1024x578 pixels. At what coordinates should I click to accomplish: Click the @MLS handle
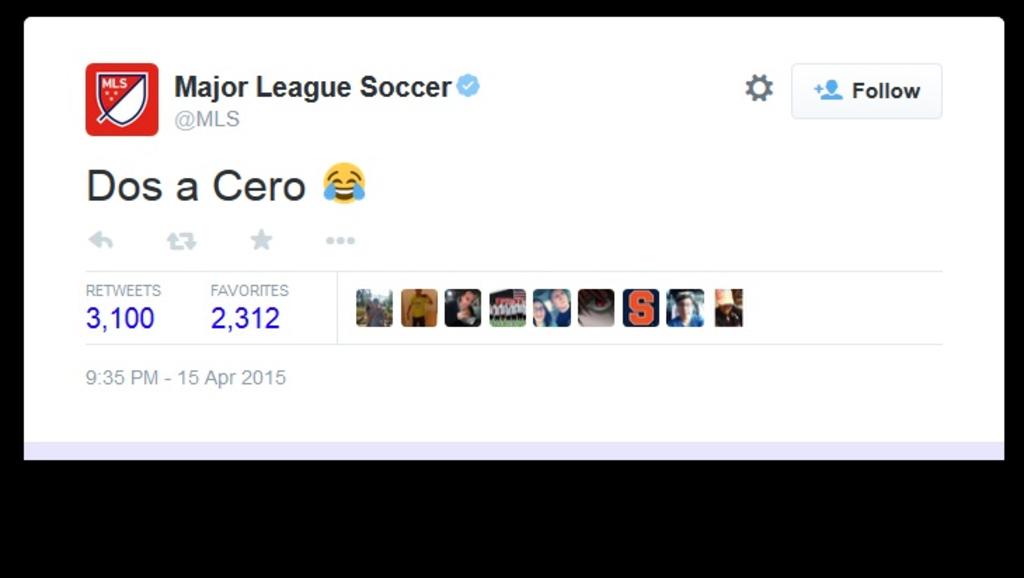pos(207,119)
